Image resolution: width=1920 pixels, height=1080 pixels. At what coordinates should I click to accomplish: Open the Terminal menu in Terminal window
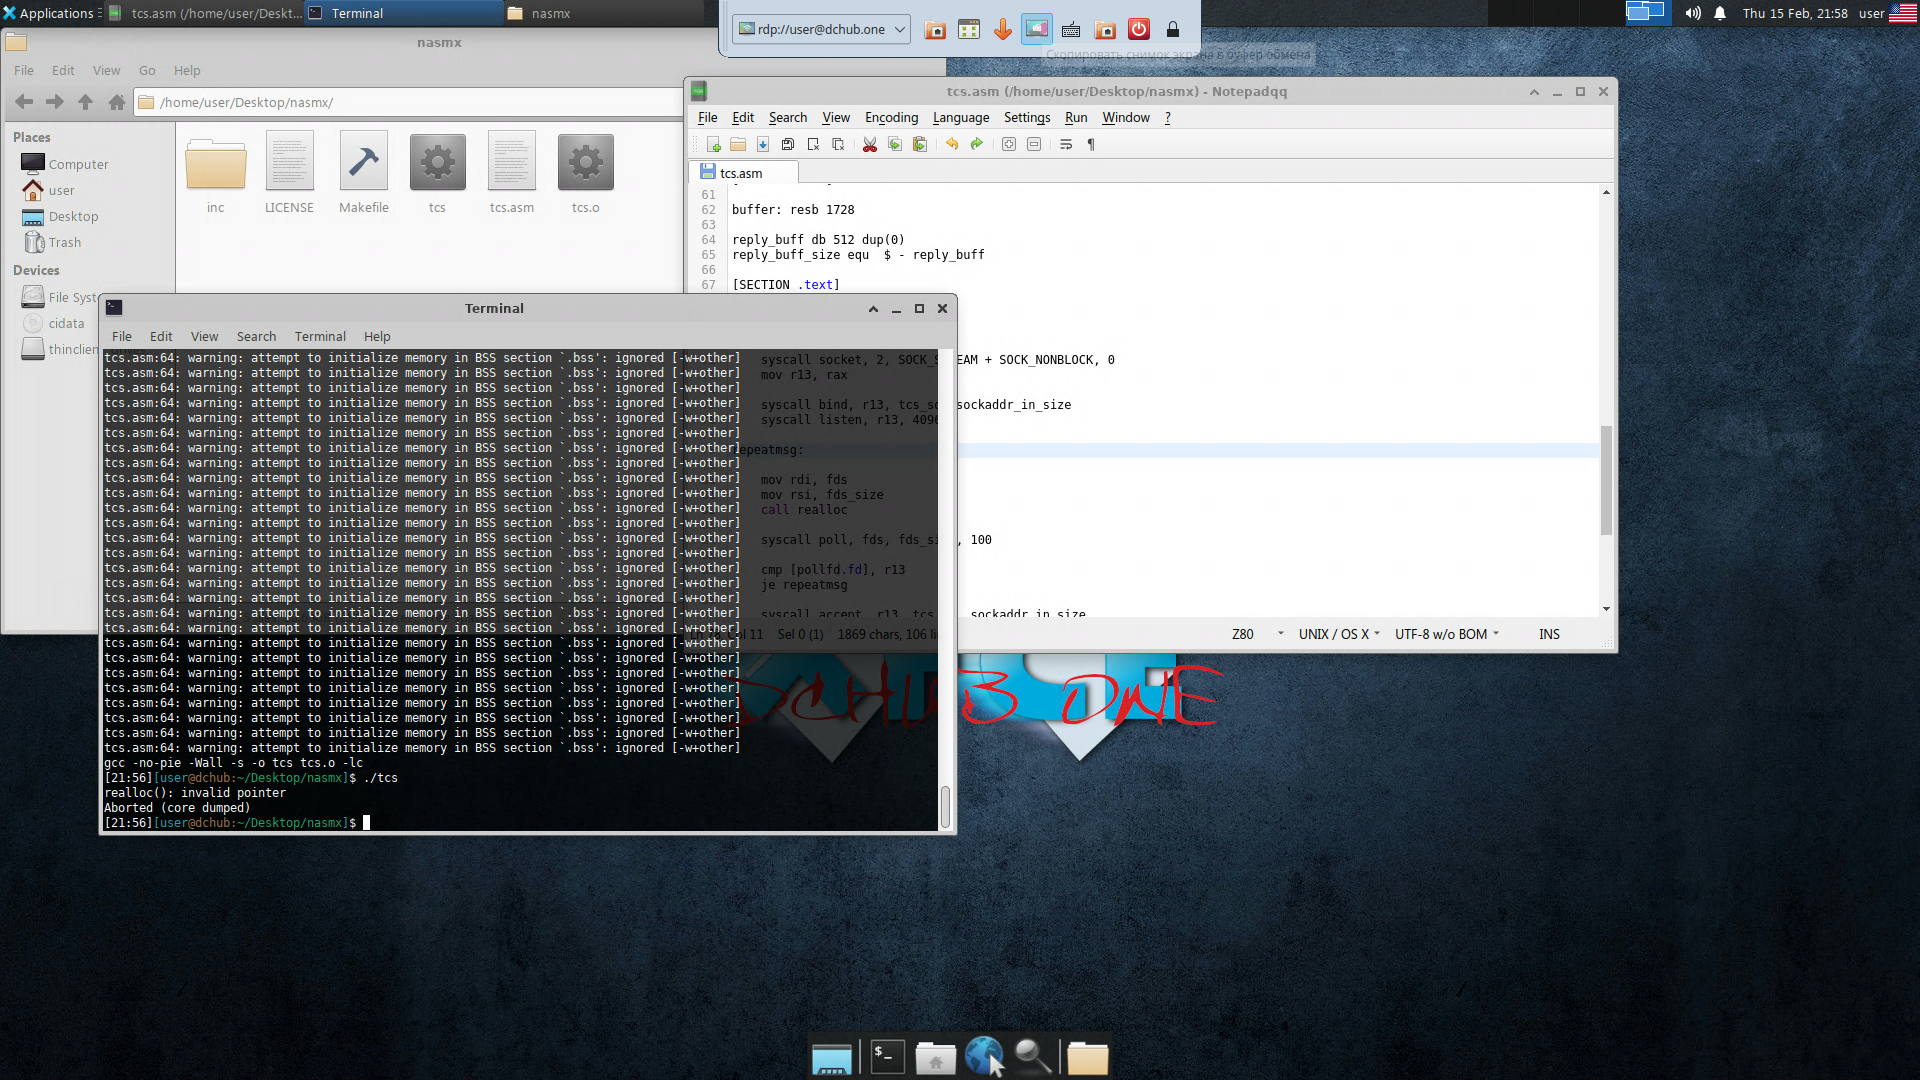tap(320, 337)
